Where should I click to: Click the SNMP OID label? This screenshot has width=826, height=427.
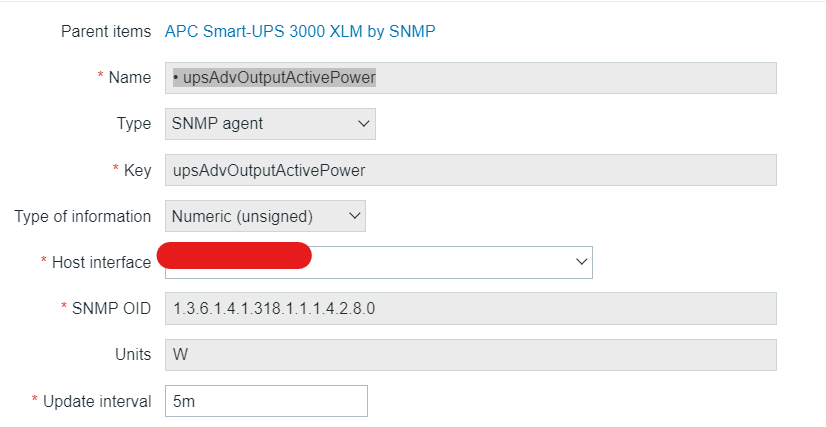(x=110, y=308)
